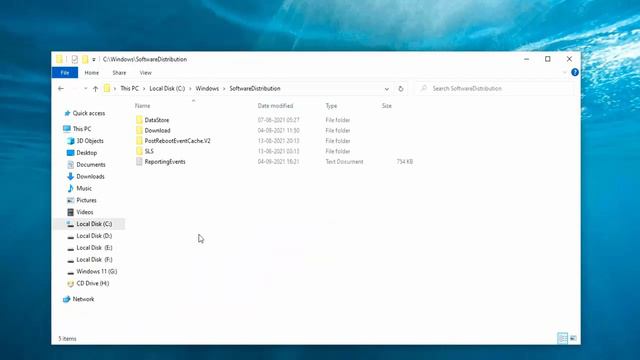Screen dimensions: 640x360
Task: Click the Quick access star icon
Action: point(67,113)
